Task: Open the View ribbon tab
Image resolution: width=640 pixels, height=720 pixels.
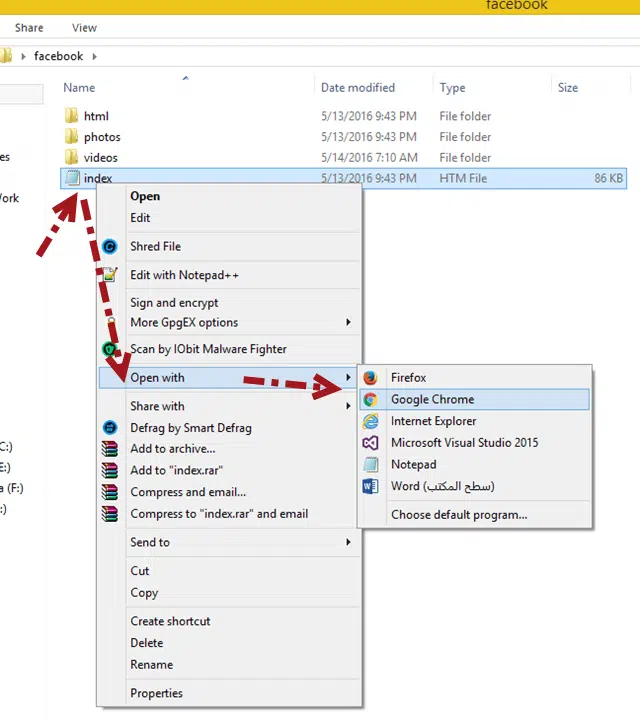Action: pyautogui.click(x=84, y=28)
